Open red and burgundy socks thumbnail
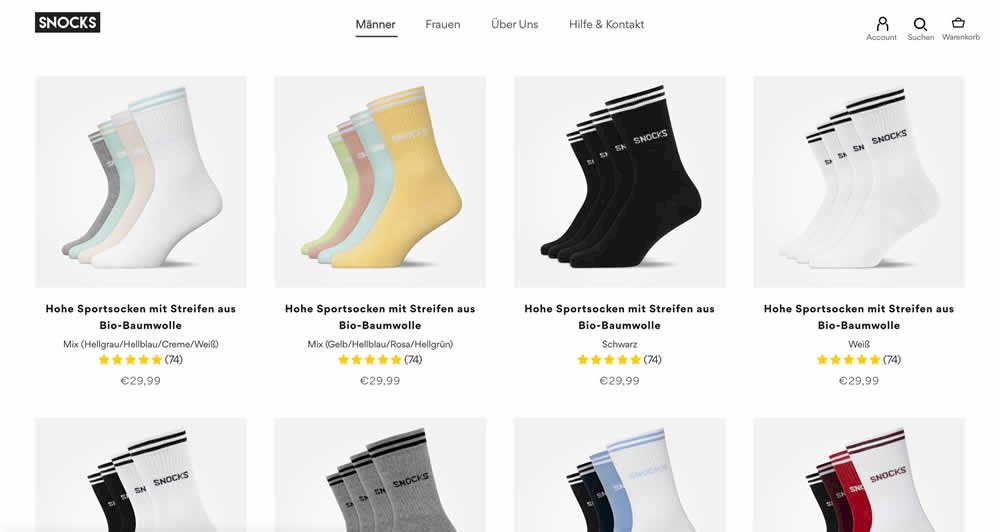 click(859, 475)
